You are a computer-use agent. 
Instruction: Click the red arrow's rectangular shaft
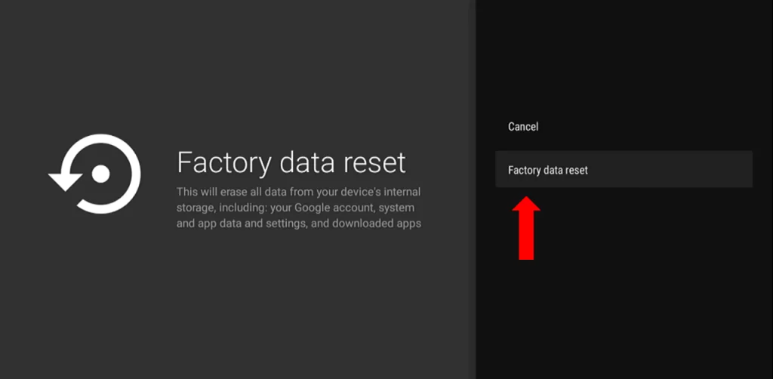point(526,237)
